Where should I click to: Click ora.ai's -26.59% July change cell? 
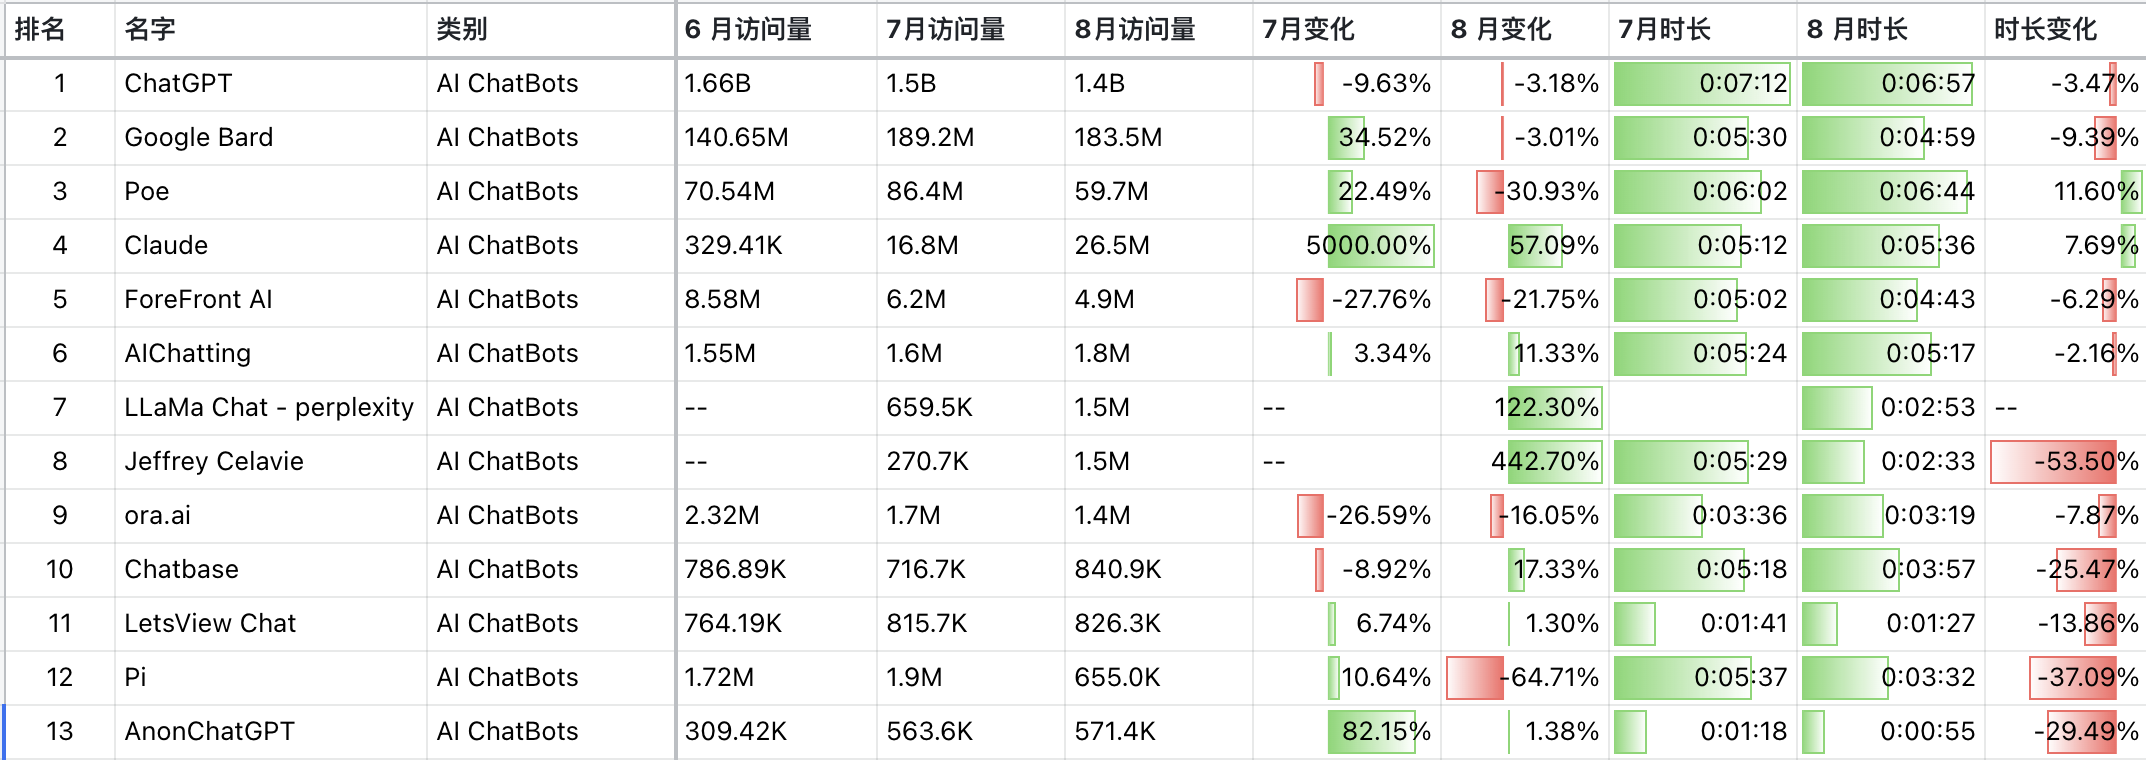[1347, 516]
